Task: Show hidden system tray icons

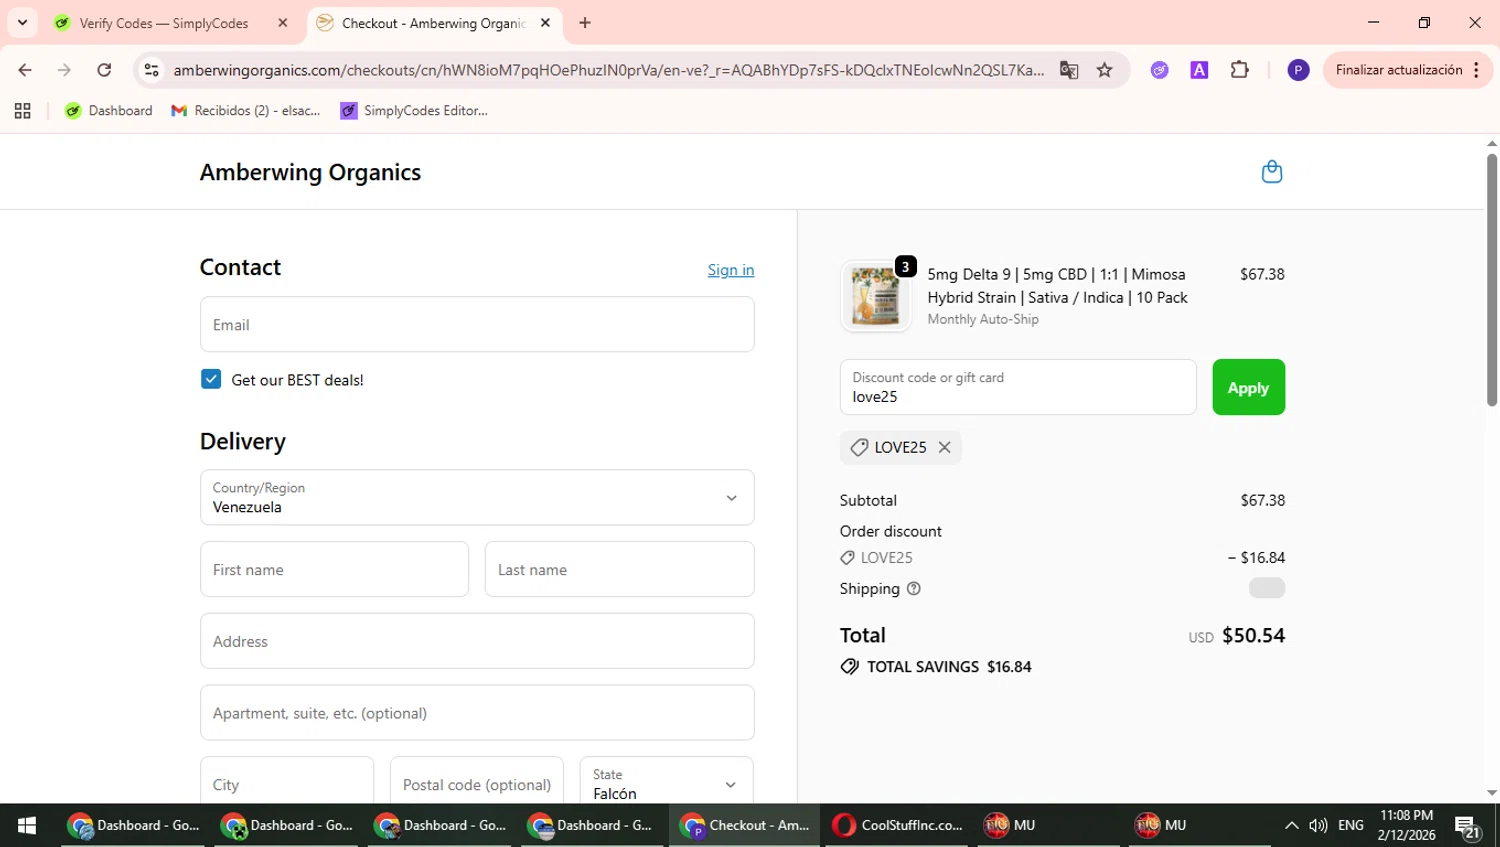Action: click(1291, 825)
